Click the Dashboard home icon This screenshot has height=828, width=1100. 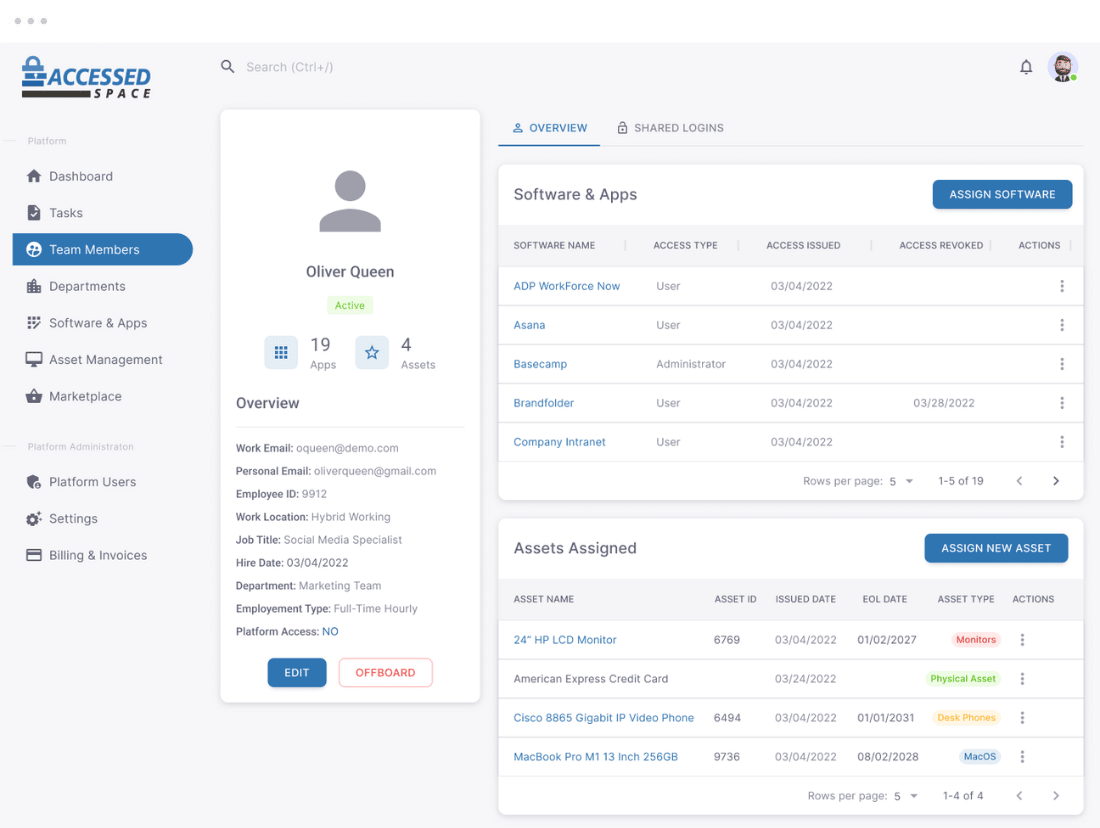pos(34,176)
